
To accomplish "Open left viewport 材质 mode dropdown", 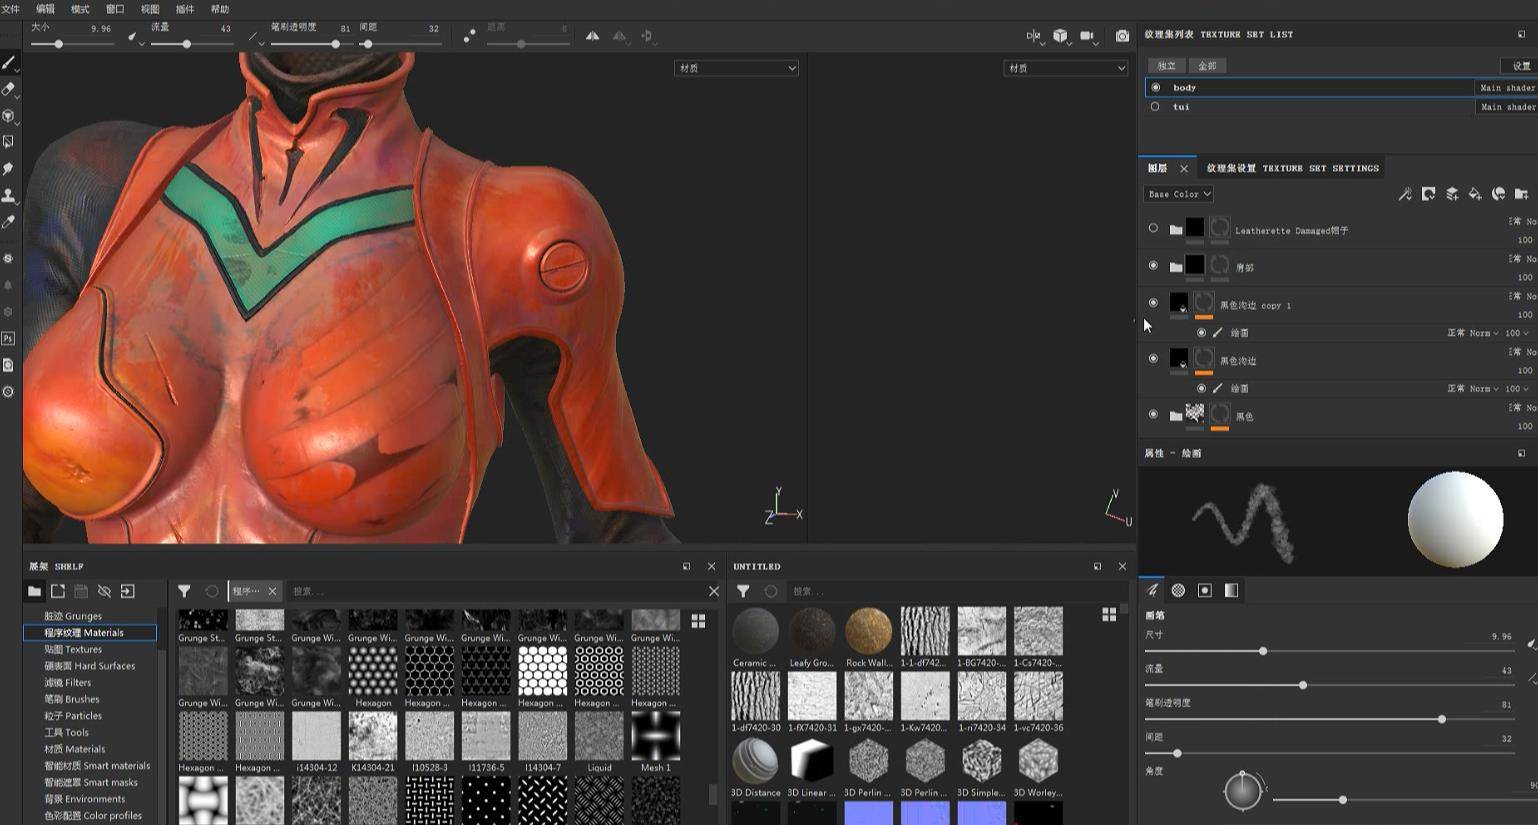I will 737,68.
